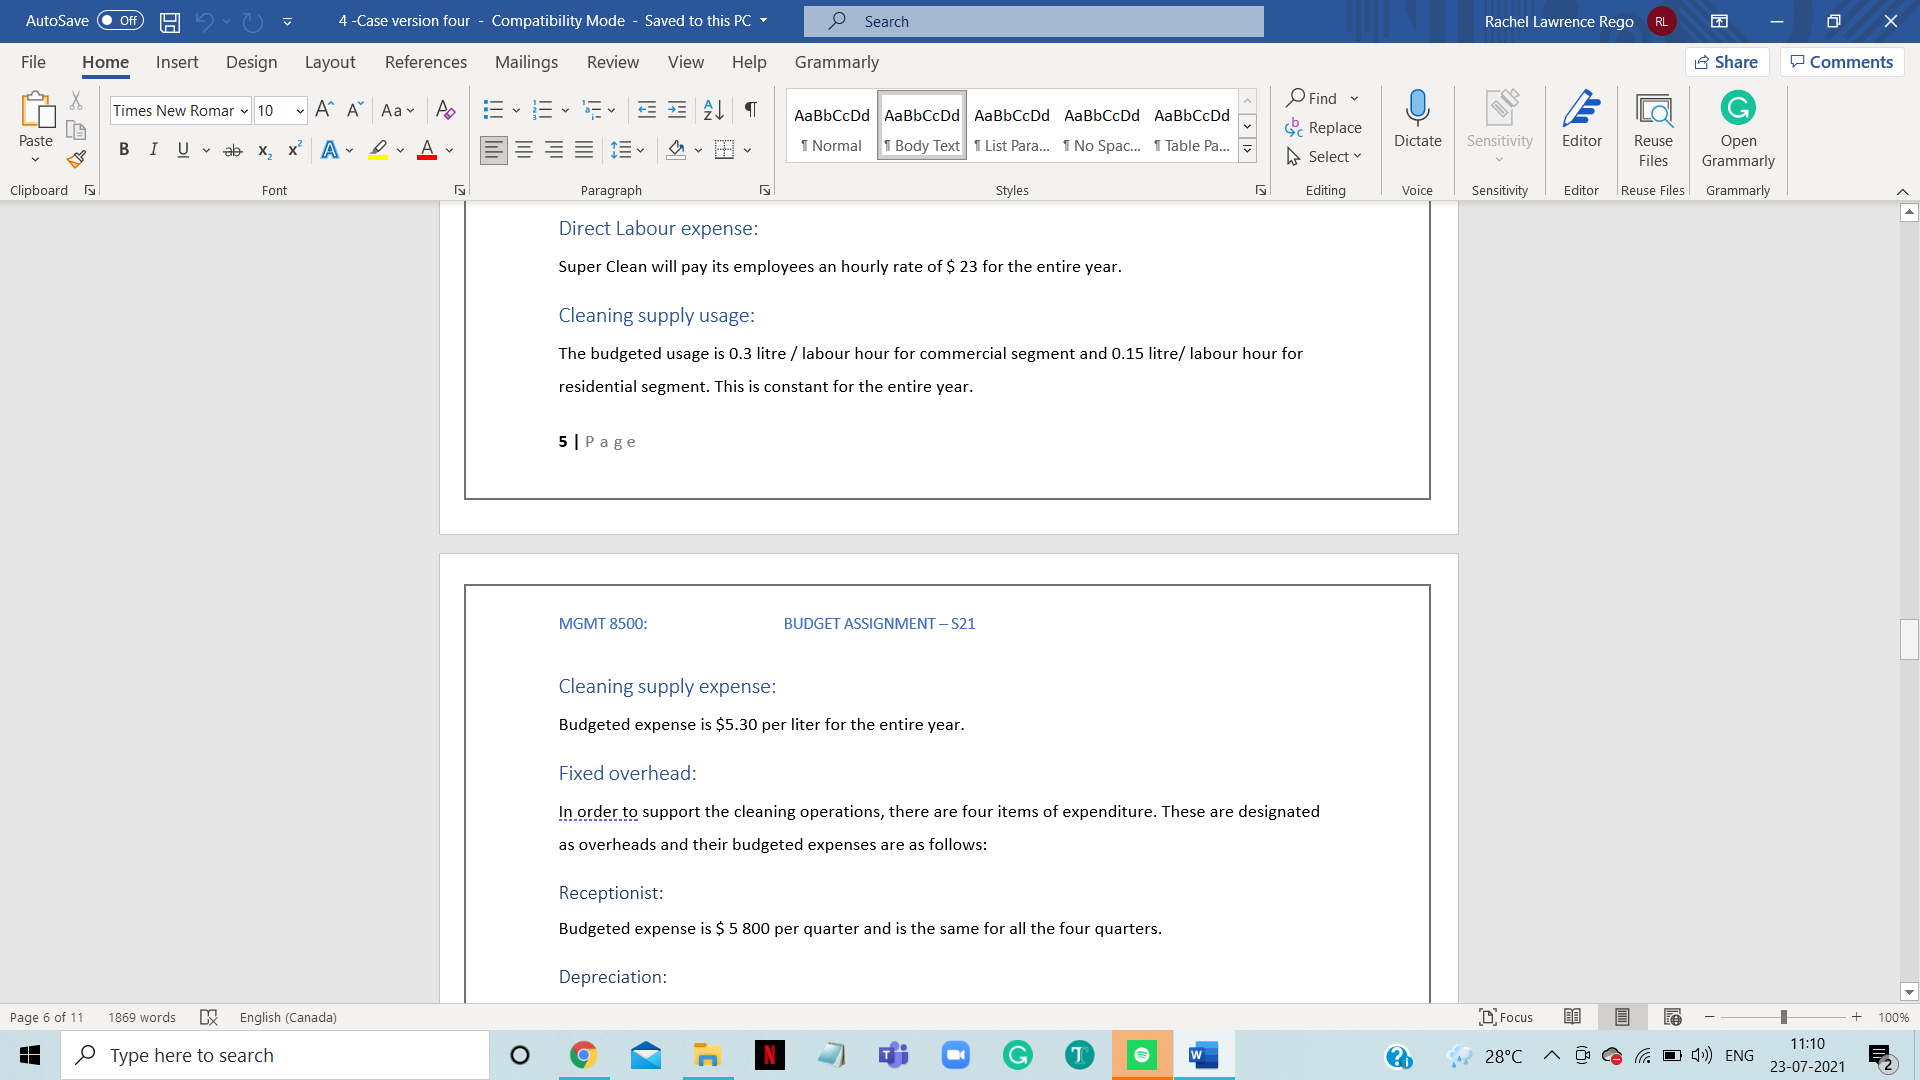1920x1080 pixels.
Task: Click the Share button
Action: pos(1726,62)
